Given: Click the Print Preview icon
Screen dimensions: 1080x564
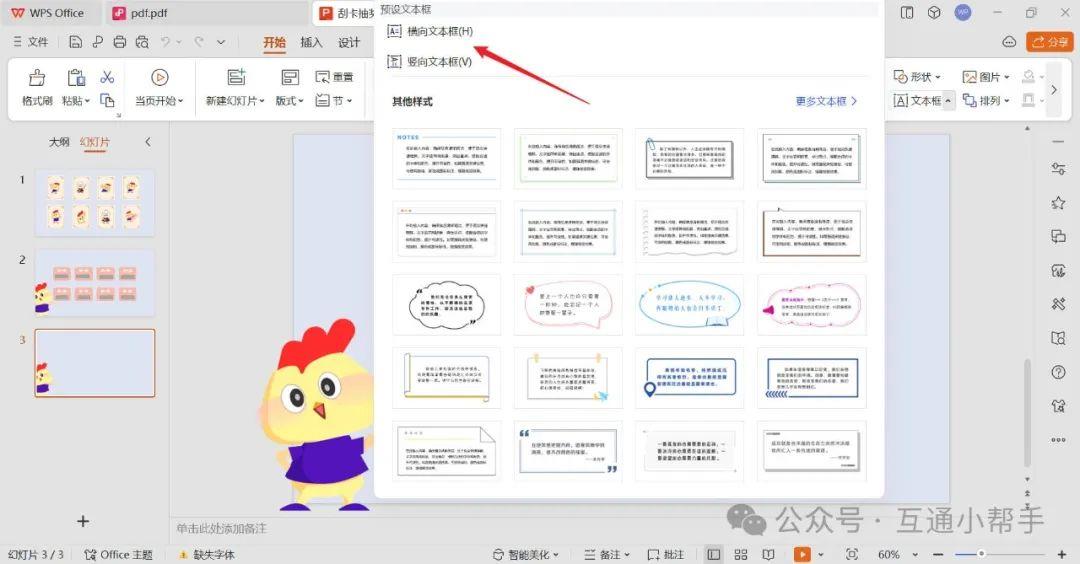Looking at the screenshot, I should coord(142,42).
